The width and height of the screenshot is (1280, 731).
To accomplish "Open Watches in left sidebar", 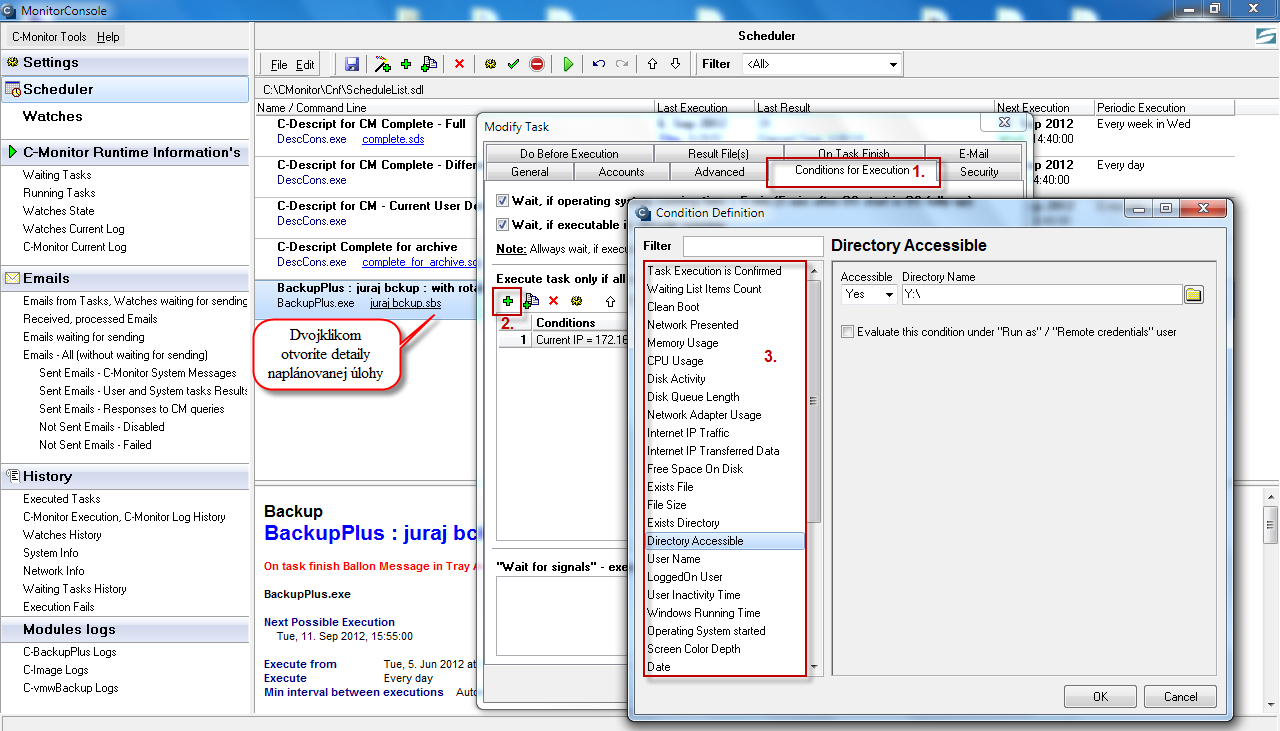I will [53, 116].
